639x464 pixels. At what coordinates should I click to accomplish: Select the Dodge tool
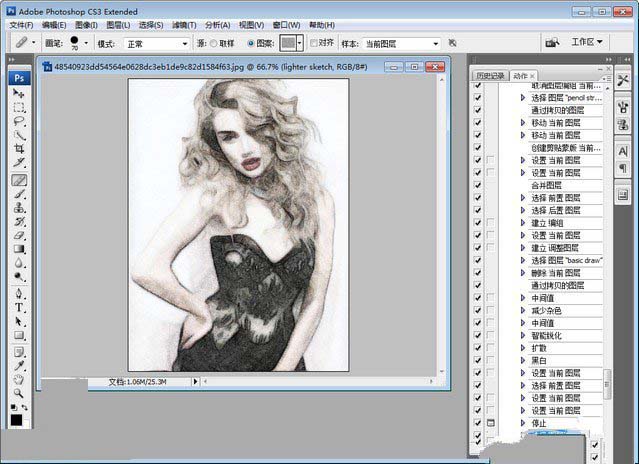pyautogui.click(x=19, y=277)
